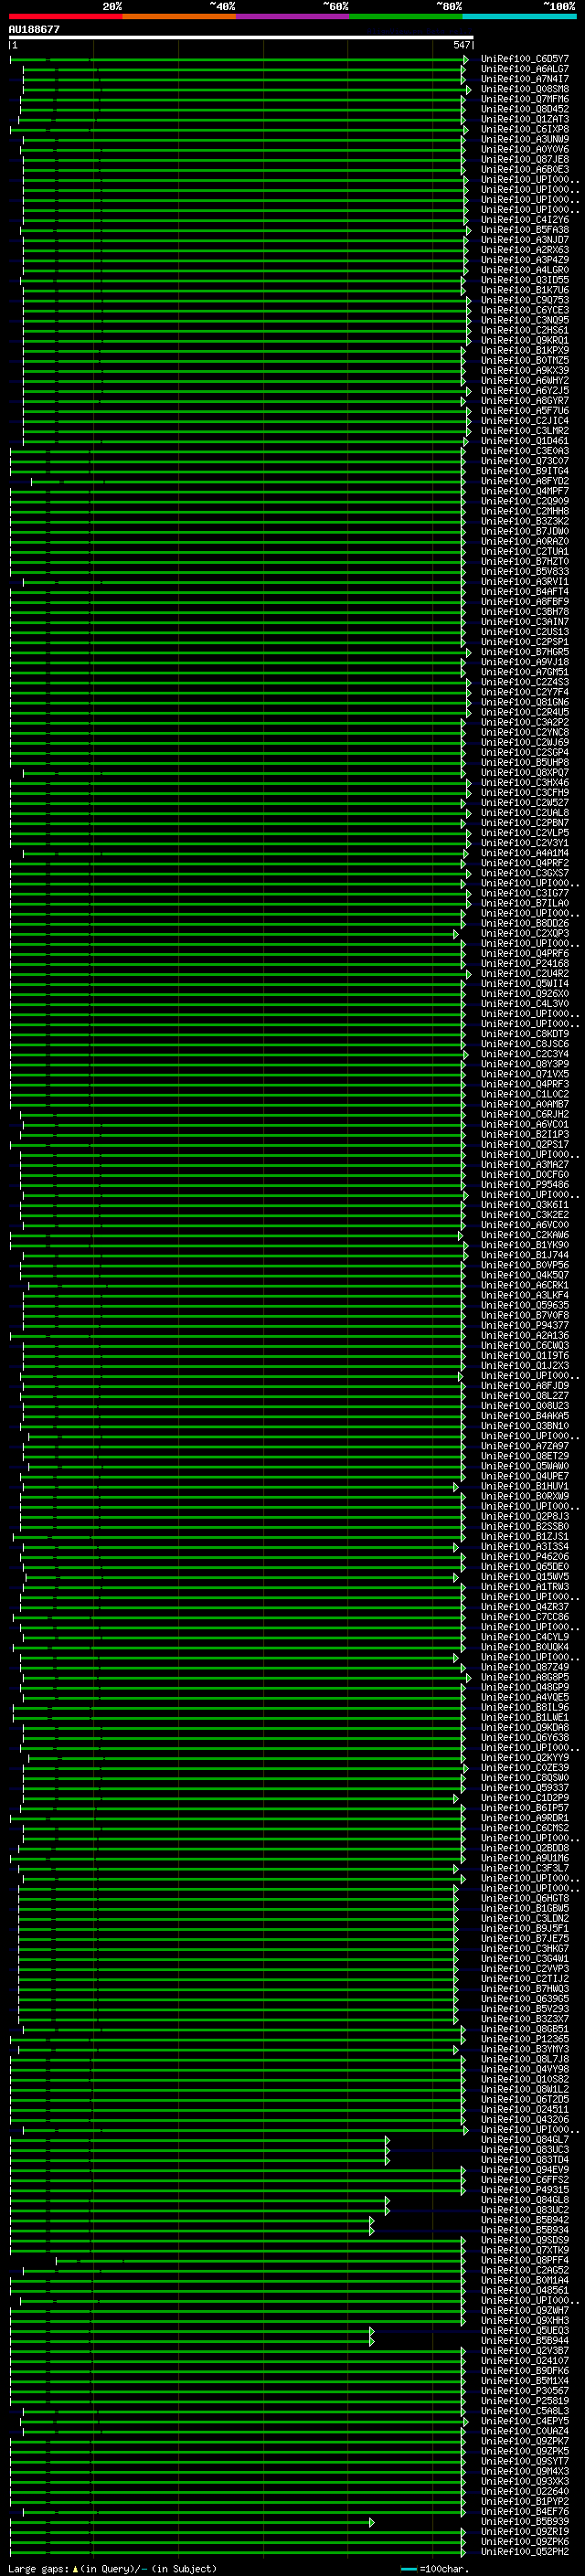The image size is (585, 2576).
Task: Select hit label UniRef100_Q3ID55
Action: click(524, 280)
